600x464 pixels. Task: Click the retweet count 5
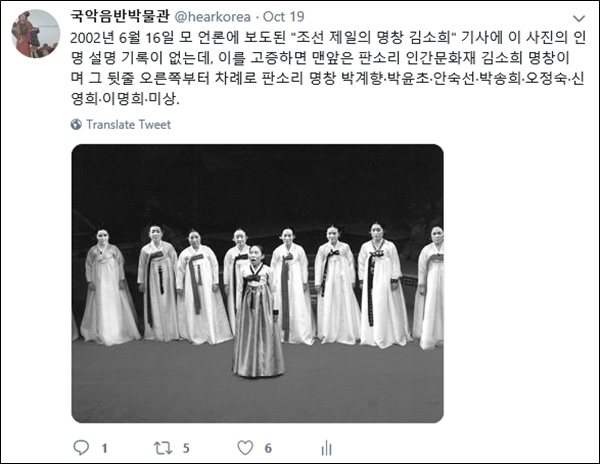tap(186, 448)
